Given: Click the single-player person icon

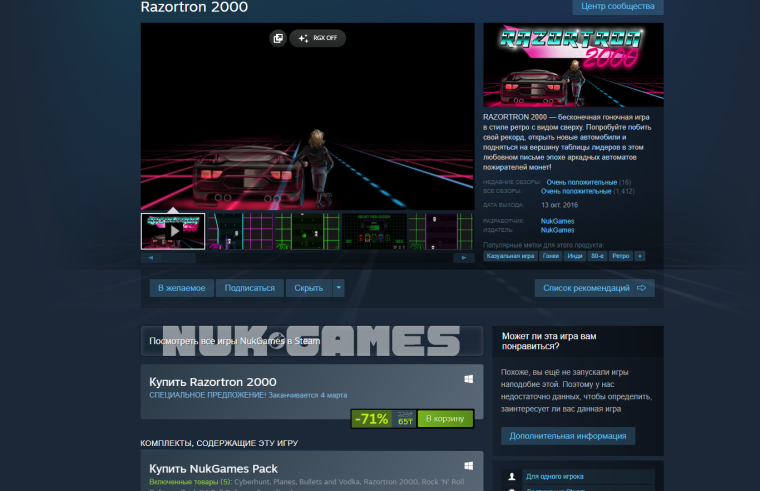Looking at the screenshot, I should pyautogui.click(x=511, y=476).
